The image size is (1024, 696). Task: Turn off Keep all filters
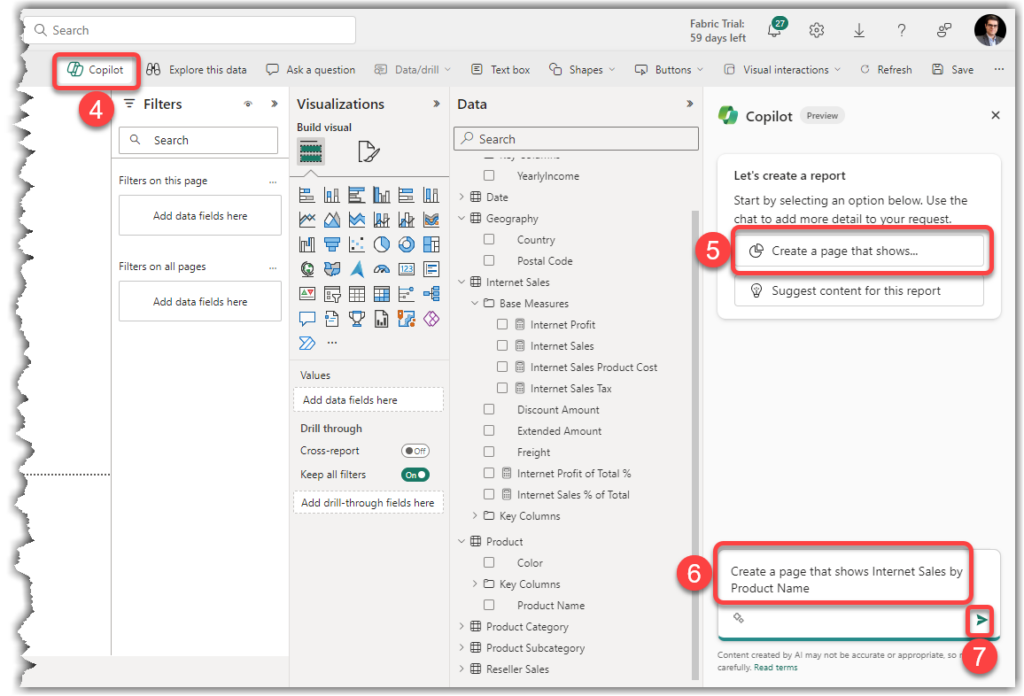[415, 474]
